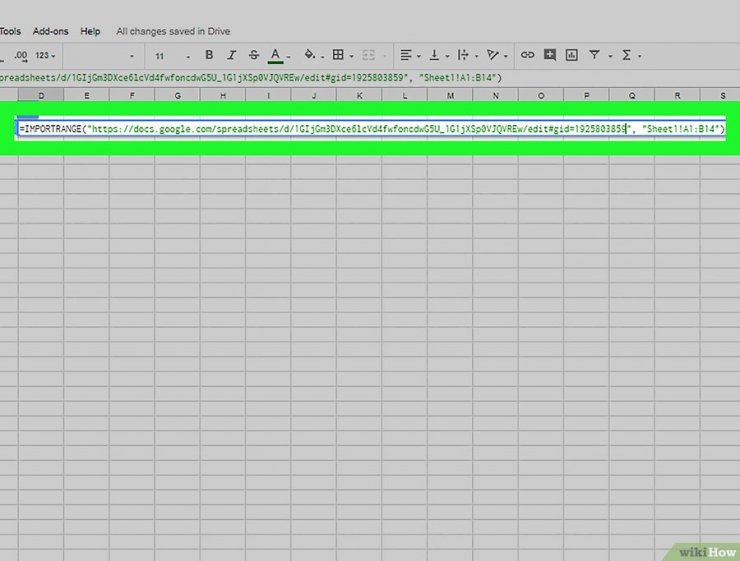Open fill color picker
This screenshot has width=740, height=561.
pos(310,55)
